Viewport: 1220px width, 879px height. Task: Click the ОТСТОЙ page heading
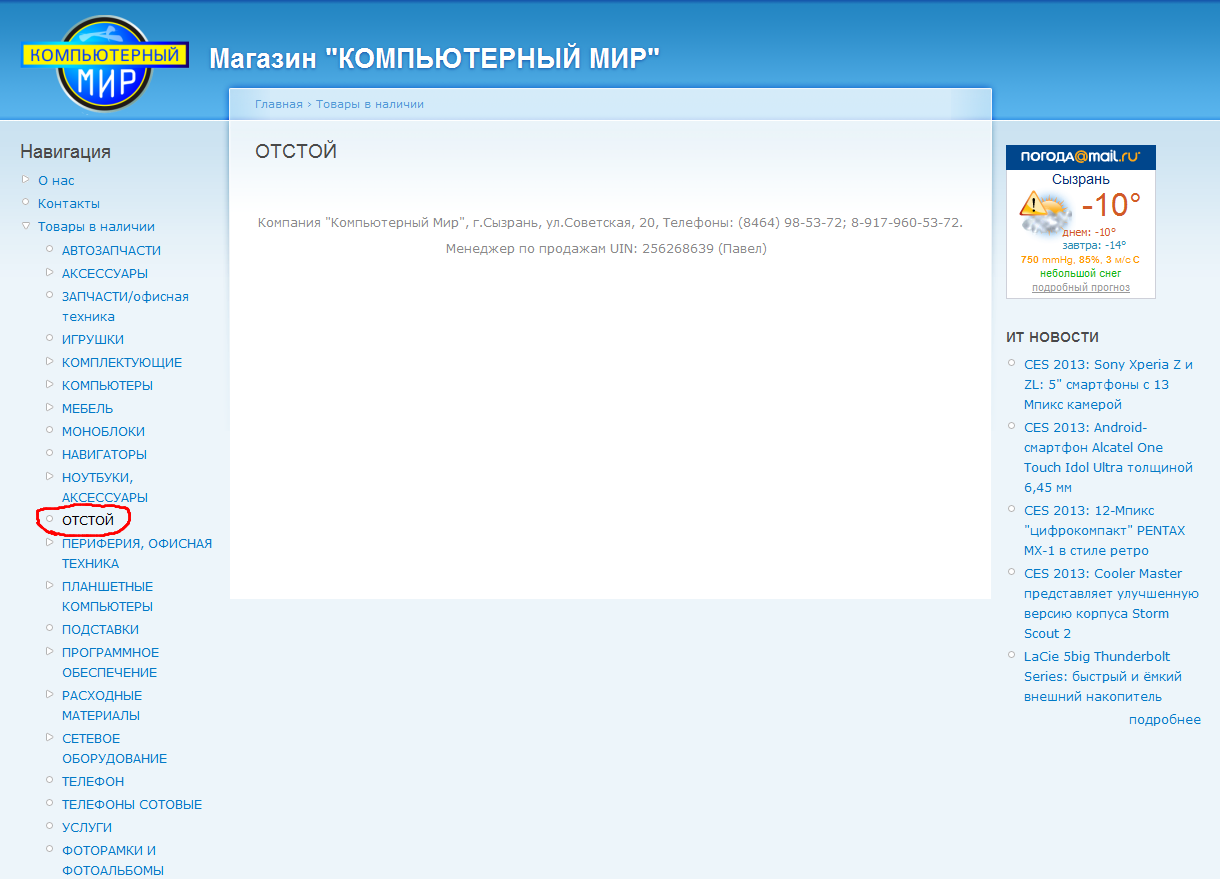296,152
